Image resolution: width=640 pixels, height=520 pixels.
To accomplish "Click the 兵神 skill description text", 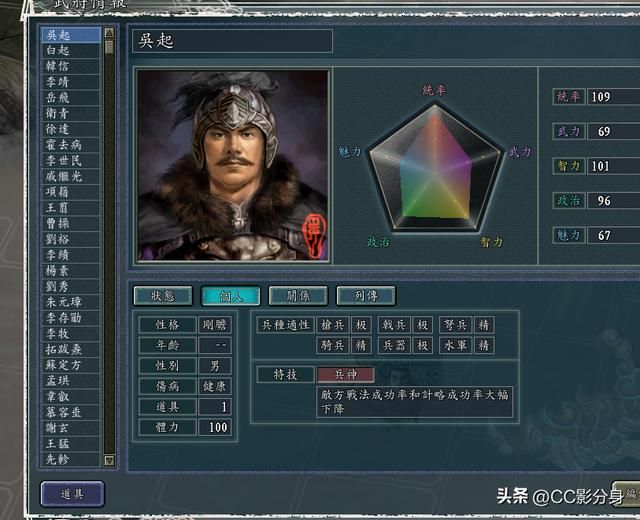I will pyautogui.click(x=414, y=402).
